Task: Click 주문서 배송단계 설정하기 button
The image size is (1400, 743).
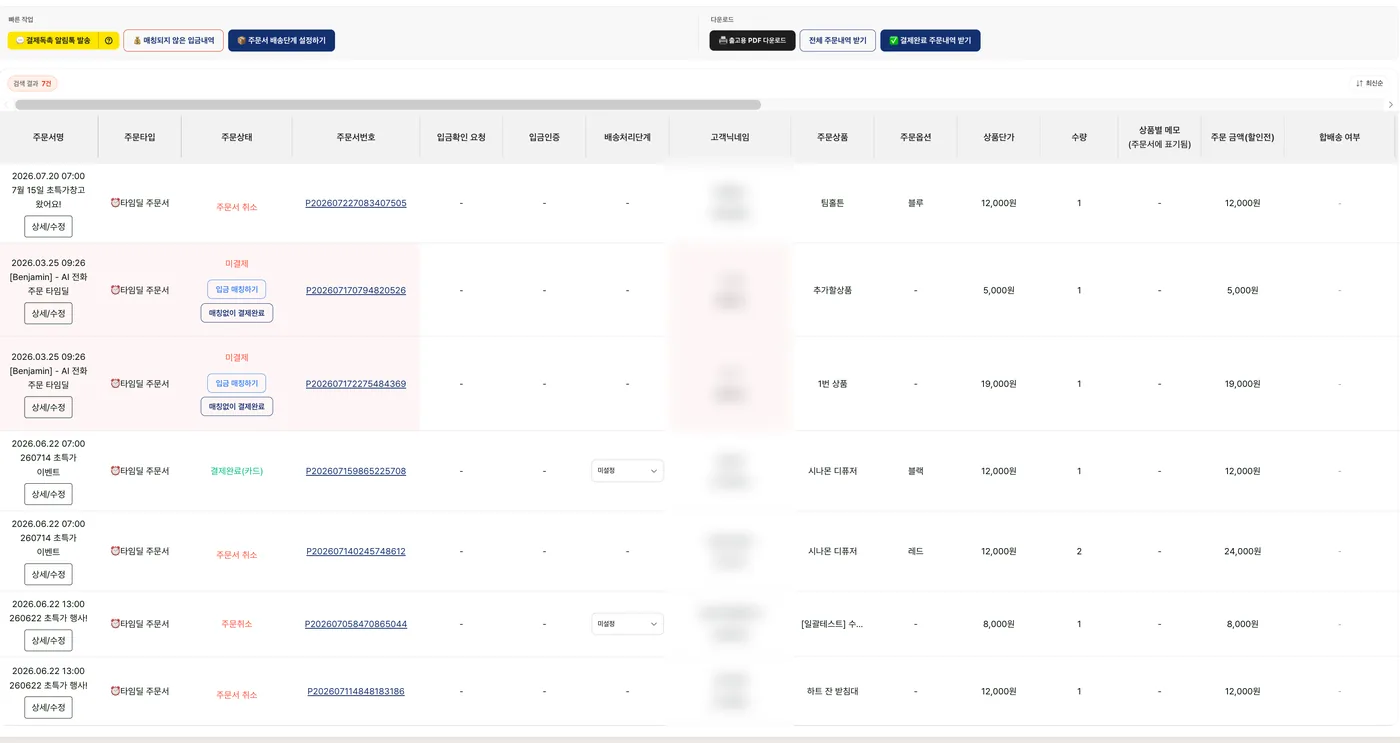Action: [281, 40]
